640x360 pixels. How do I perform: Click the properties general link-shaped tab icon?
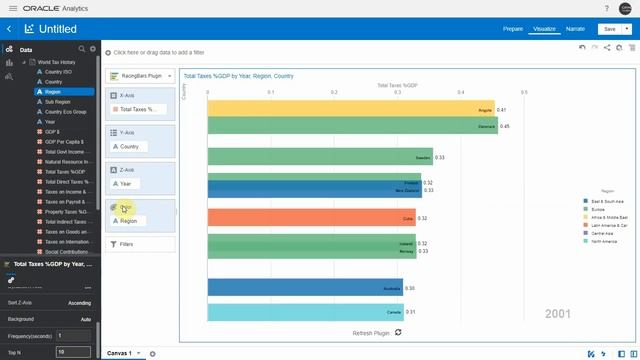[11, 280]
